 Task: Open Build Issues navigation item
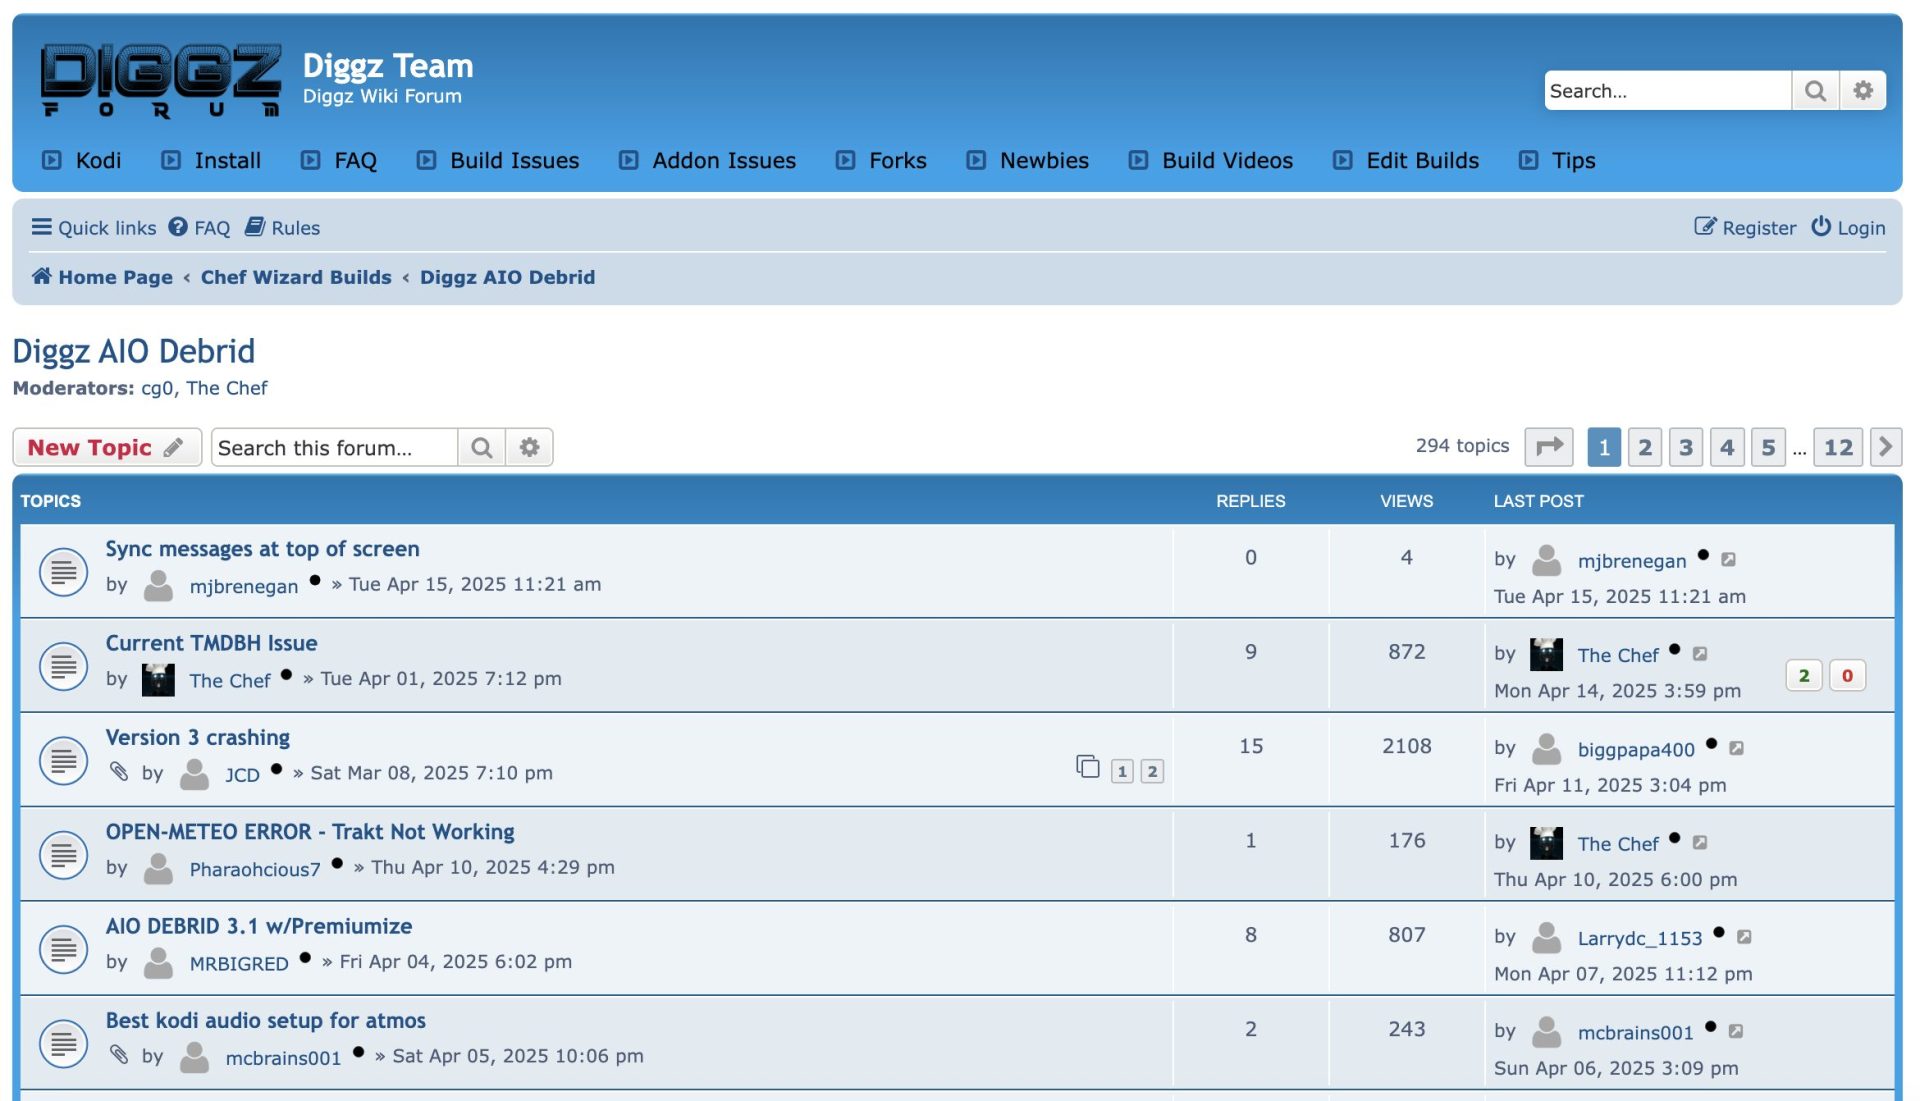click(498, 160)
